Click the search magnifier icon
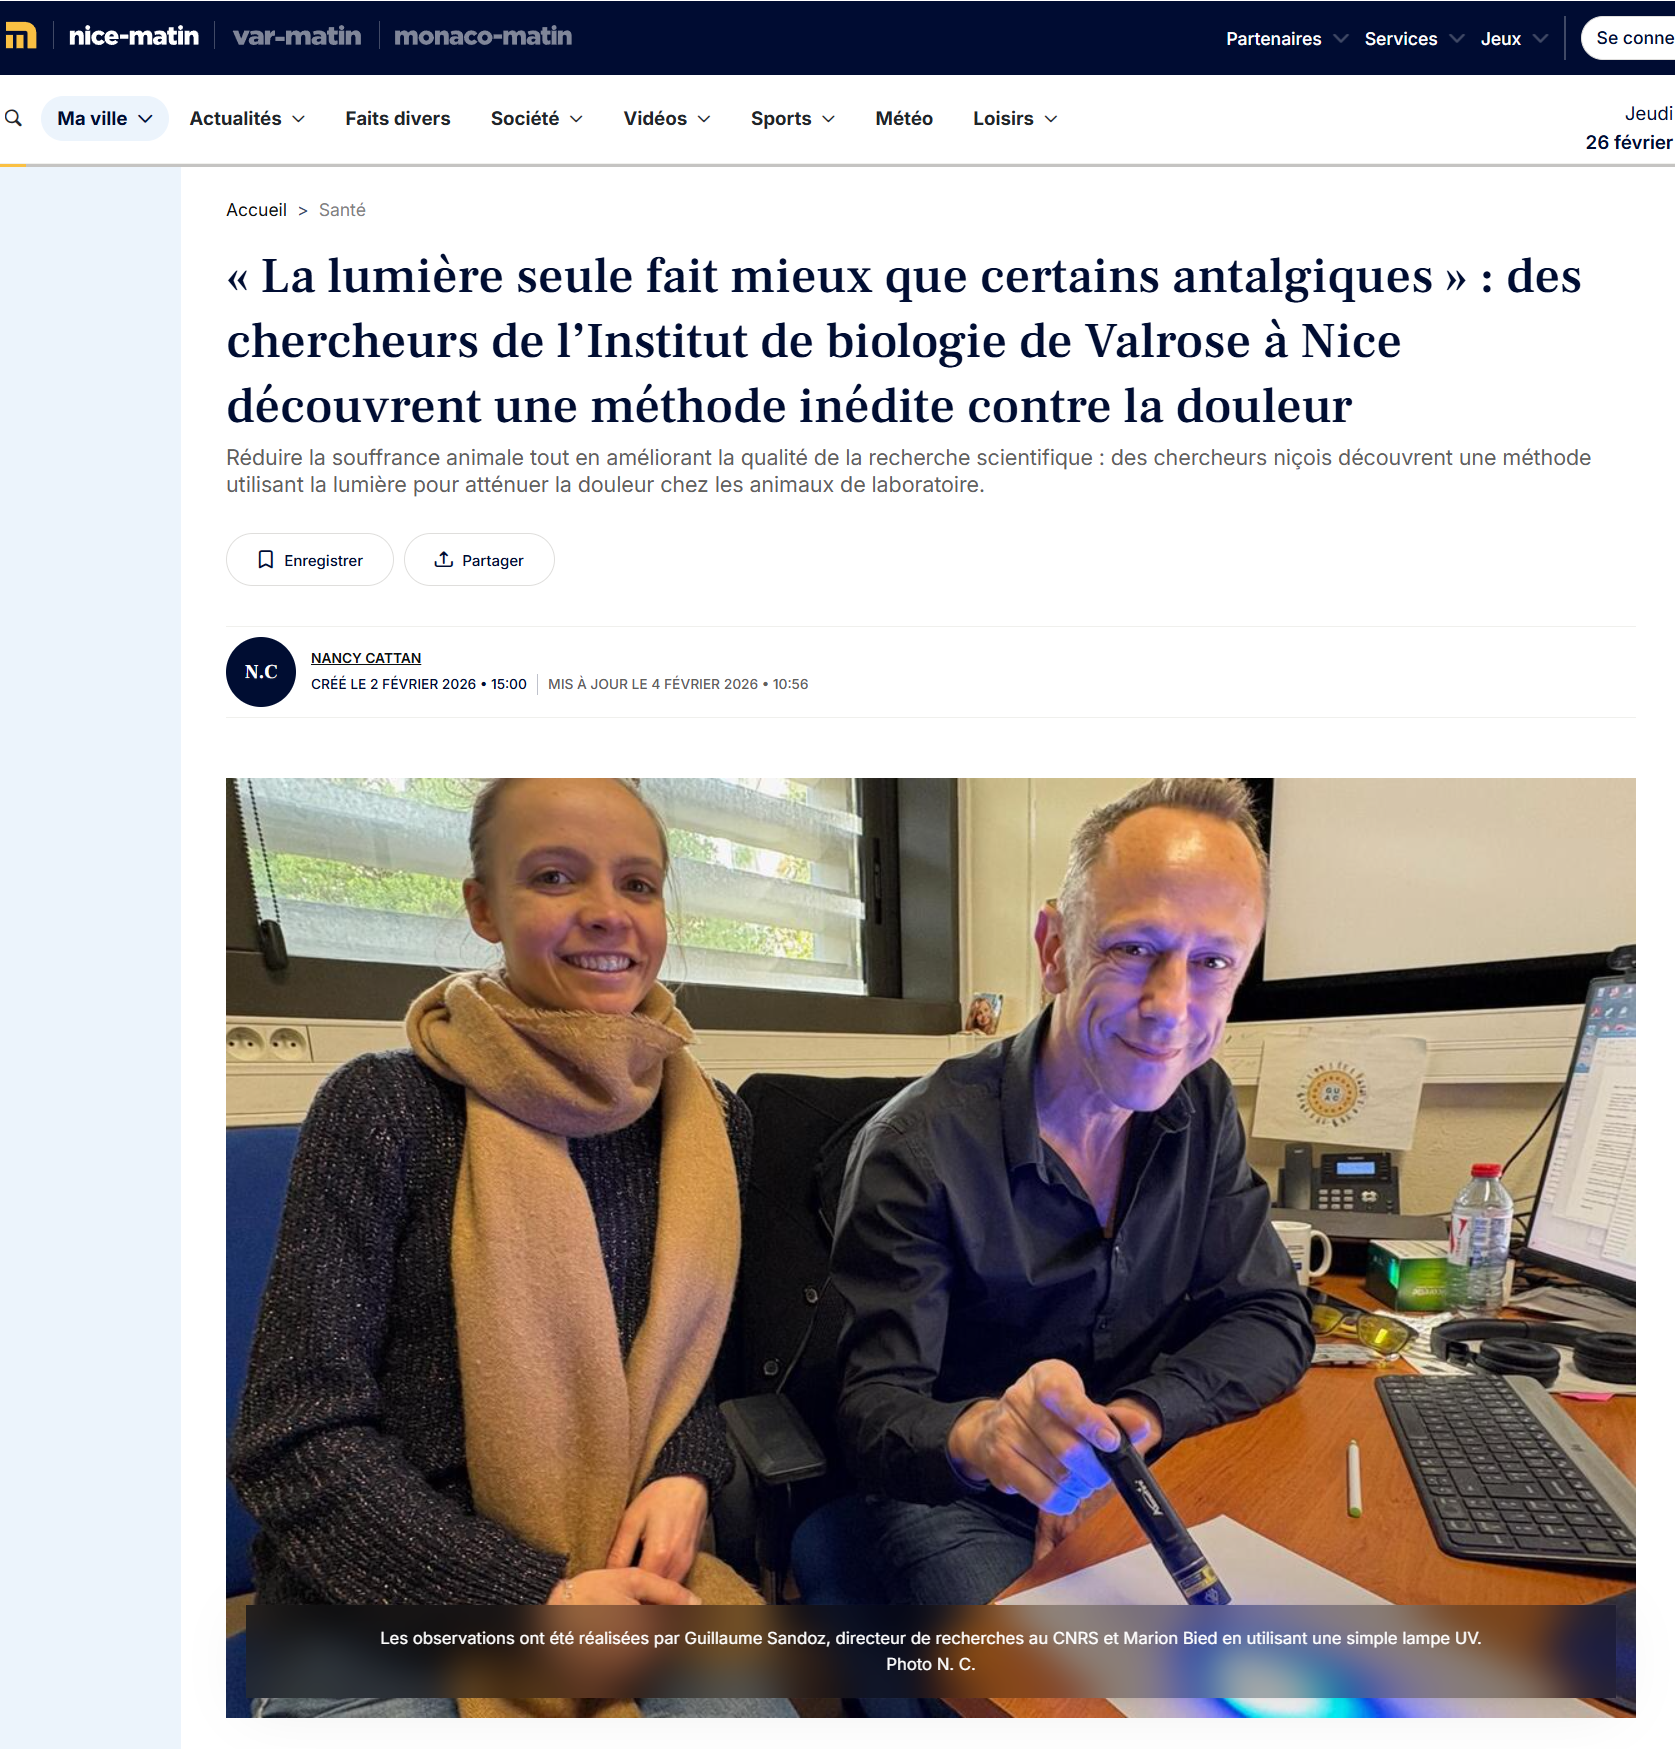1675x1749 pixels. pyautogui.click(x=14, y=118)
